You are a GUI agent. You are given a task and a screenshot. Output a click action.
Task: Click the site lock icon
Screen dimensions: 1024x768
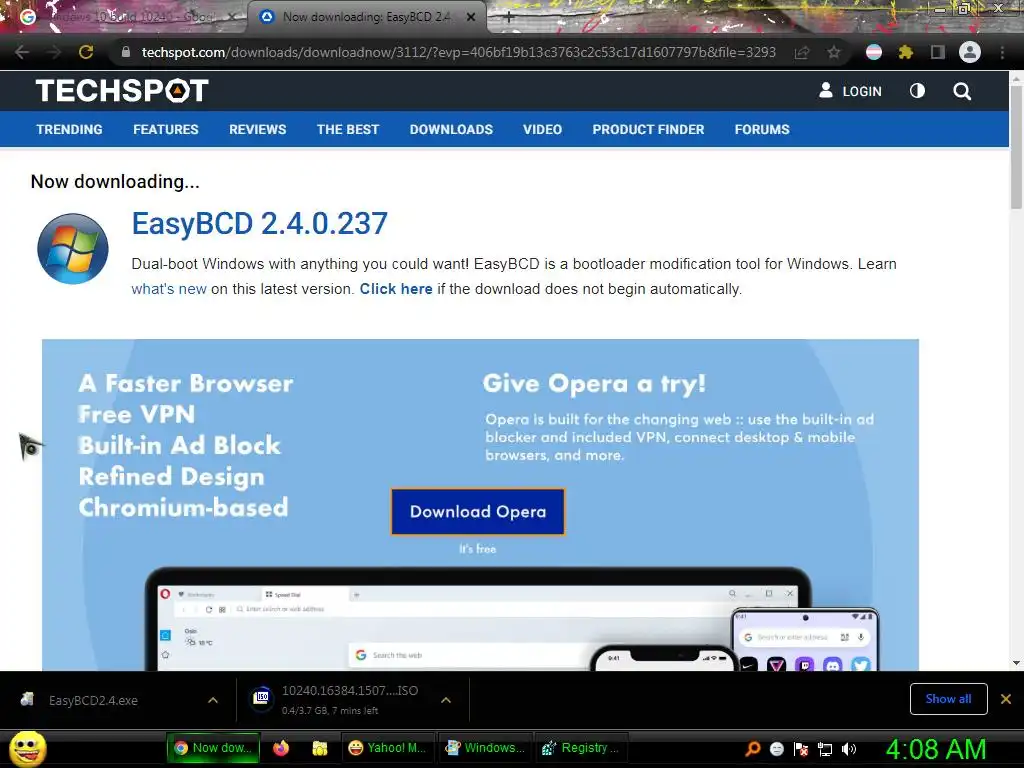pos(126,52)
